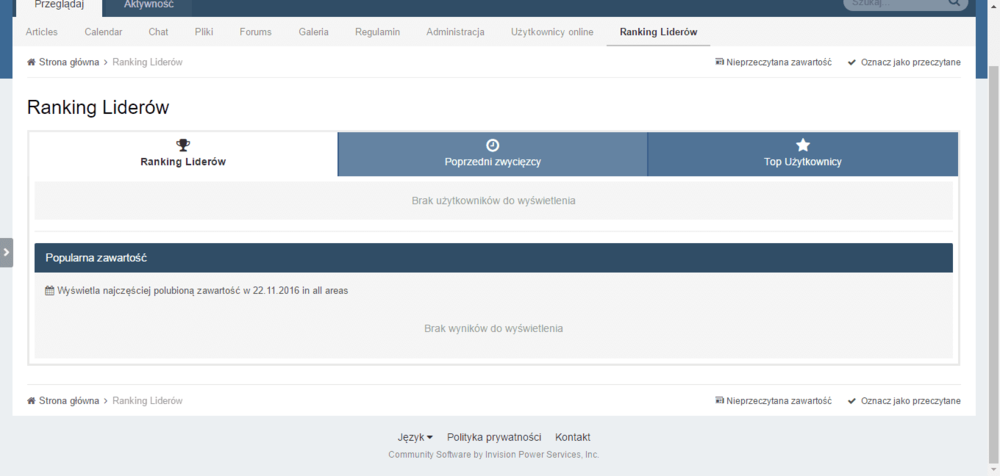This screenshot has height=476, width=1000.
Task: Click the star icon for Top Użytkownicy
Action: [802, 145]
